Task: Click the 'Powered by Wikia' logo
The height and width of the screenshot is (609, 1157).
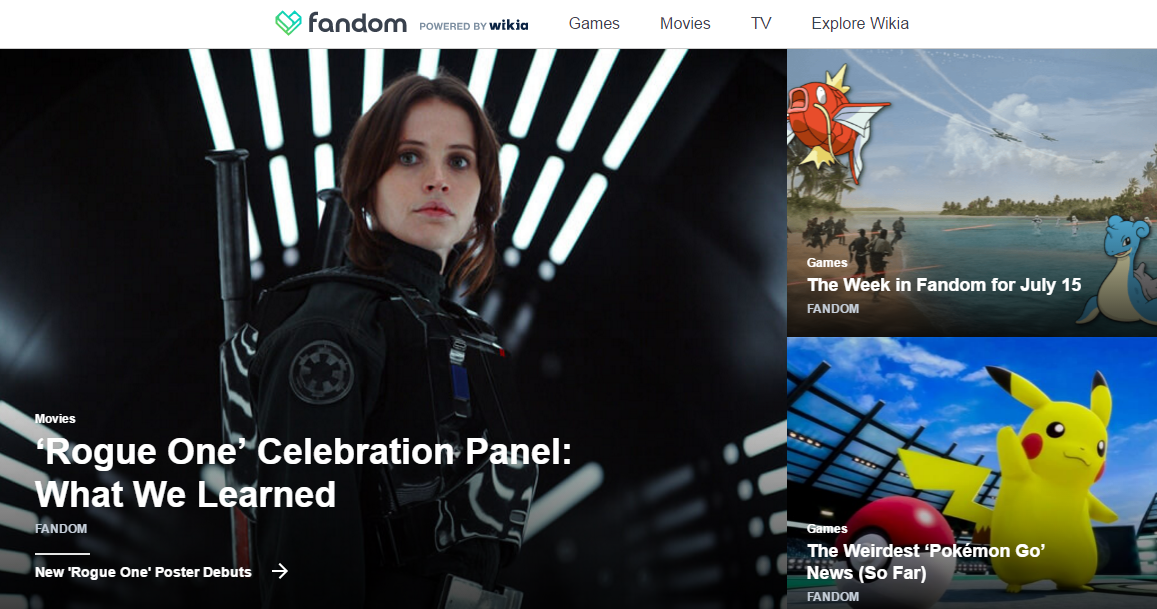Action: (x=474, y=26)
